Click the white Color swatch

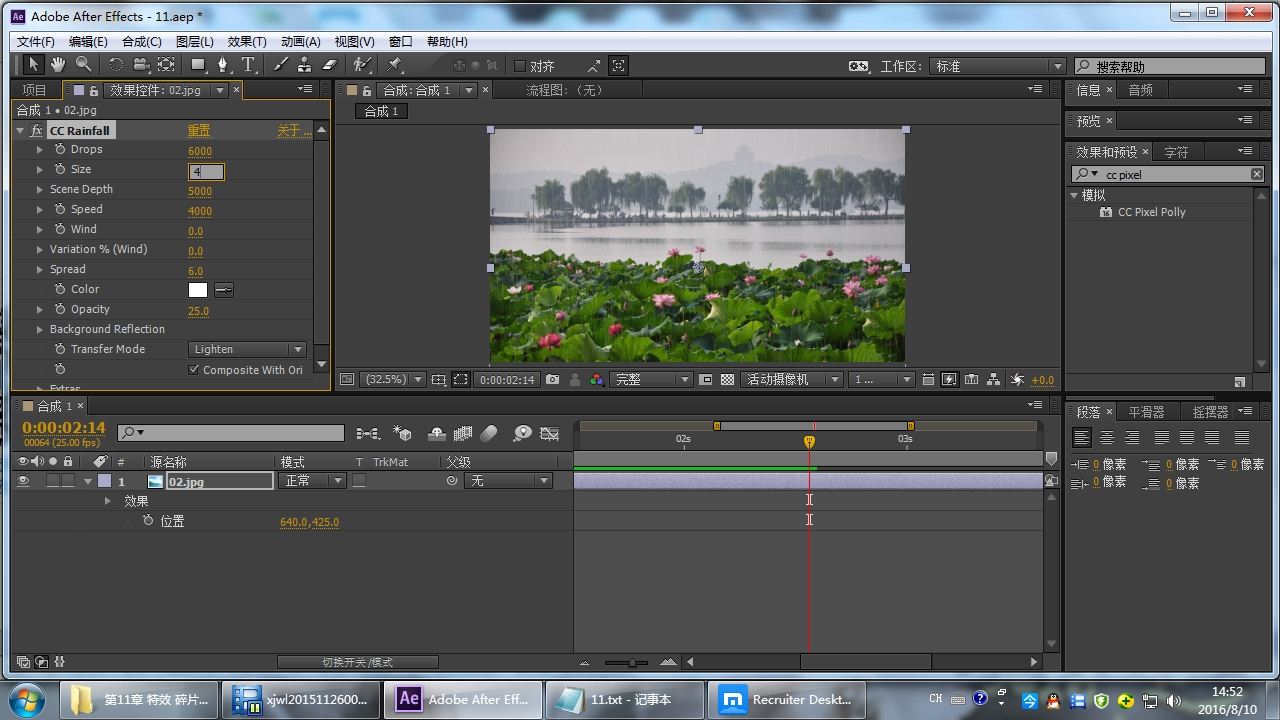tap(198, 290)
